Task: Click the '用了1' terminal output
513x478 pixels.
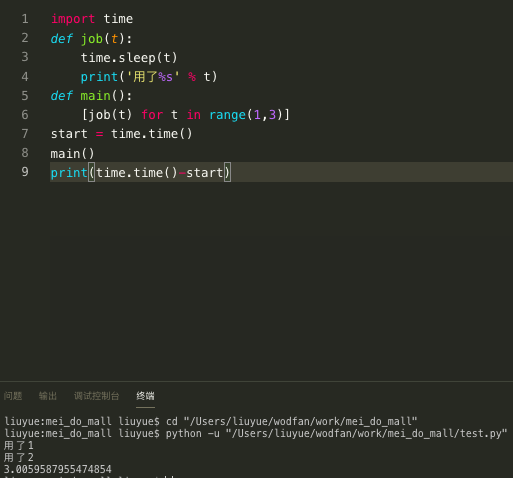Action: tap(19, 445)
